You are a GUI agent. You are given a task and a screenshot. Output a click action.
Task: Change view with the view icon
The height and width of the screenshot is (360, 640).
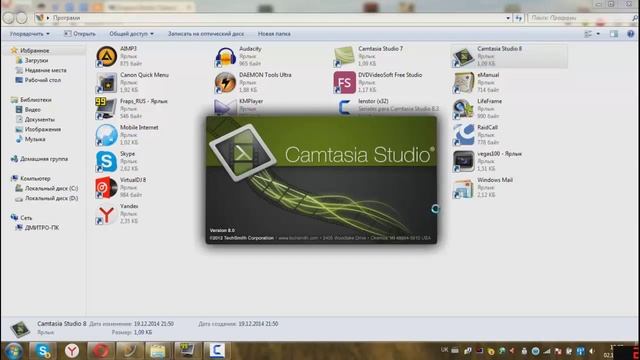coord(588,34)
